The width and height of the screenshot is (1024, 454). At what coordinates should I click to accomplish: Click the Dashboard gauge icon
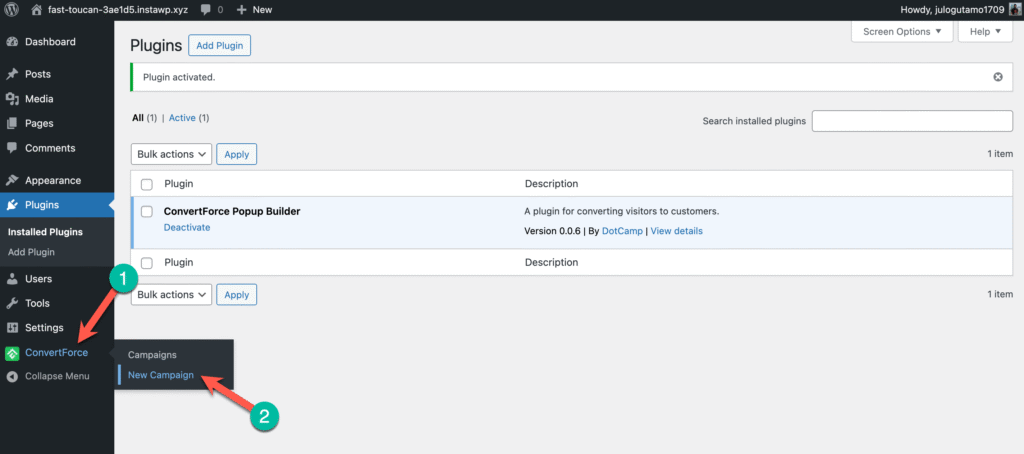pyautogui.click(x=12, y=42)
